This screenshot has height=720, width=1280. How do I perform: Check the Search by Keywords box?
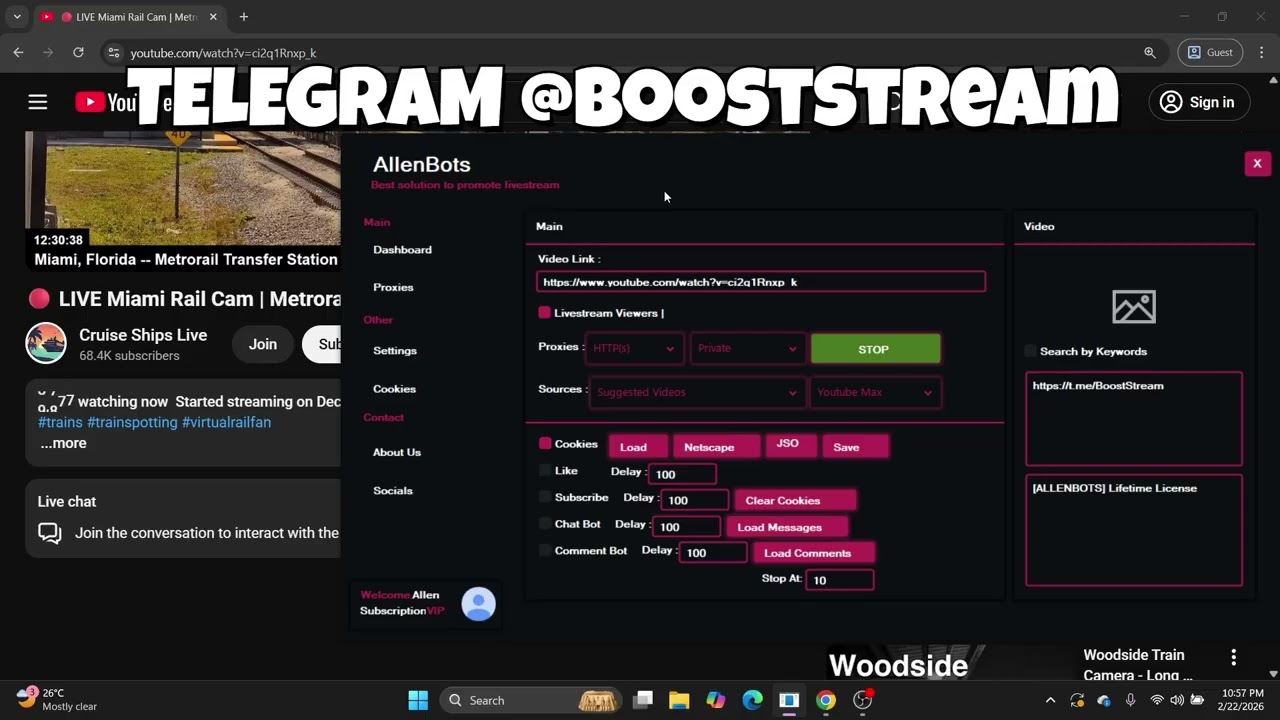[x=1030, y=351]
